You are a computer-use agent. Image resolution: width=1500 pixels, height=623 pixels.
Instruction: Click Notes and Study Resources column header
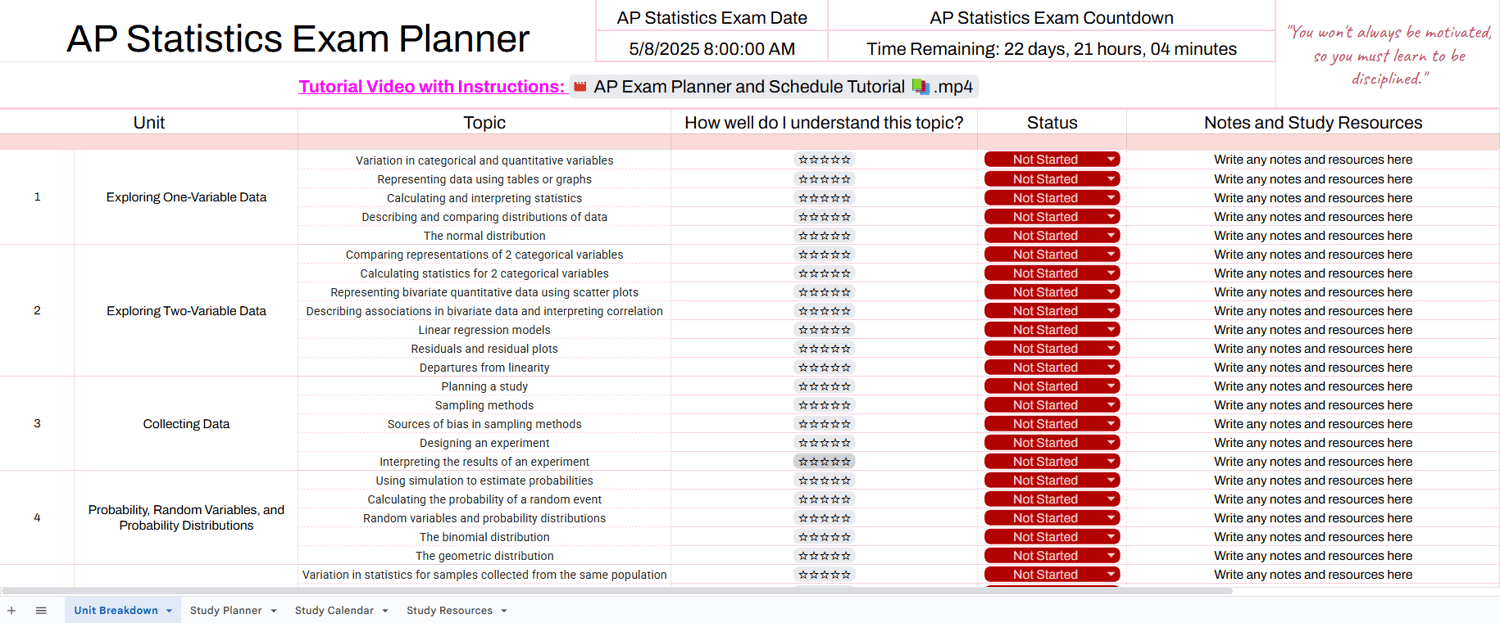point(1313,122)
